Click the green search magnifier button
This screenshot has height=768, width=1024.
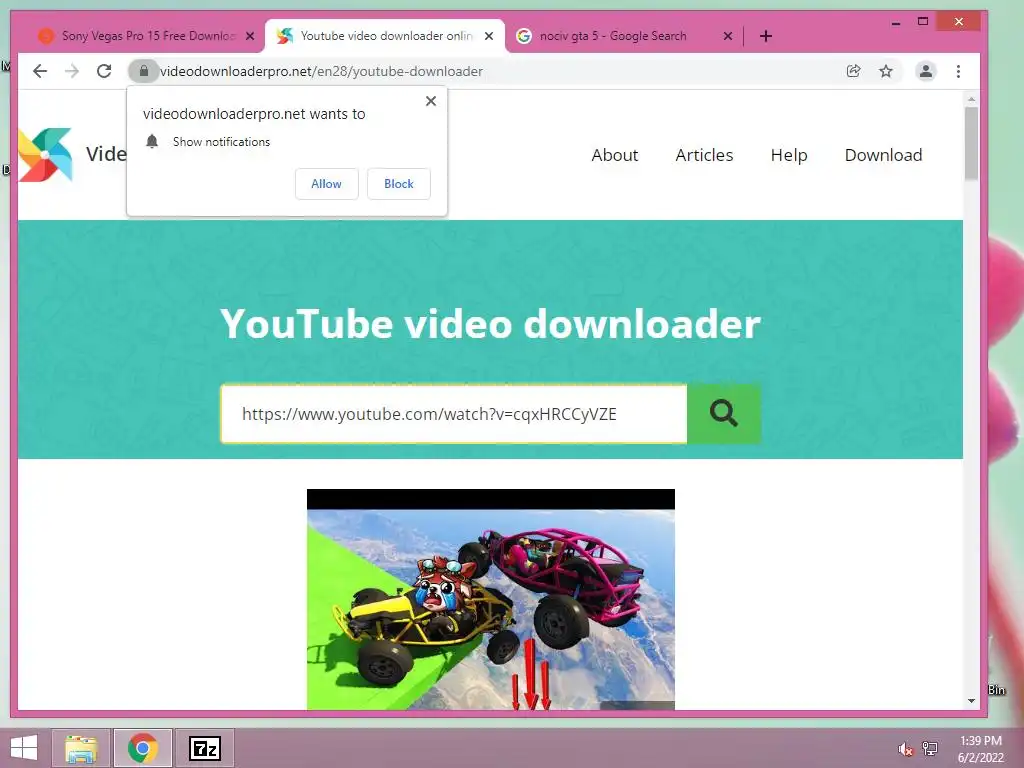[x=724, y=413]
